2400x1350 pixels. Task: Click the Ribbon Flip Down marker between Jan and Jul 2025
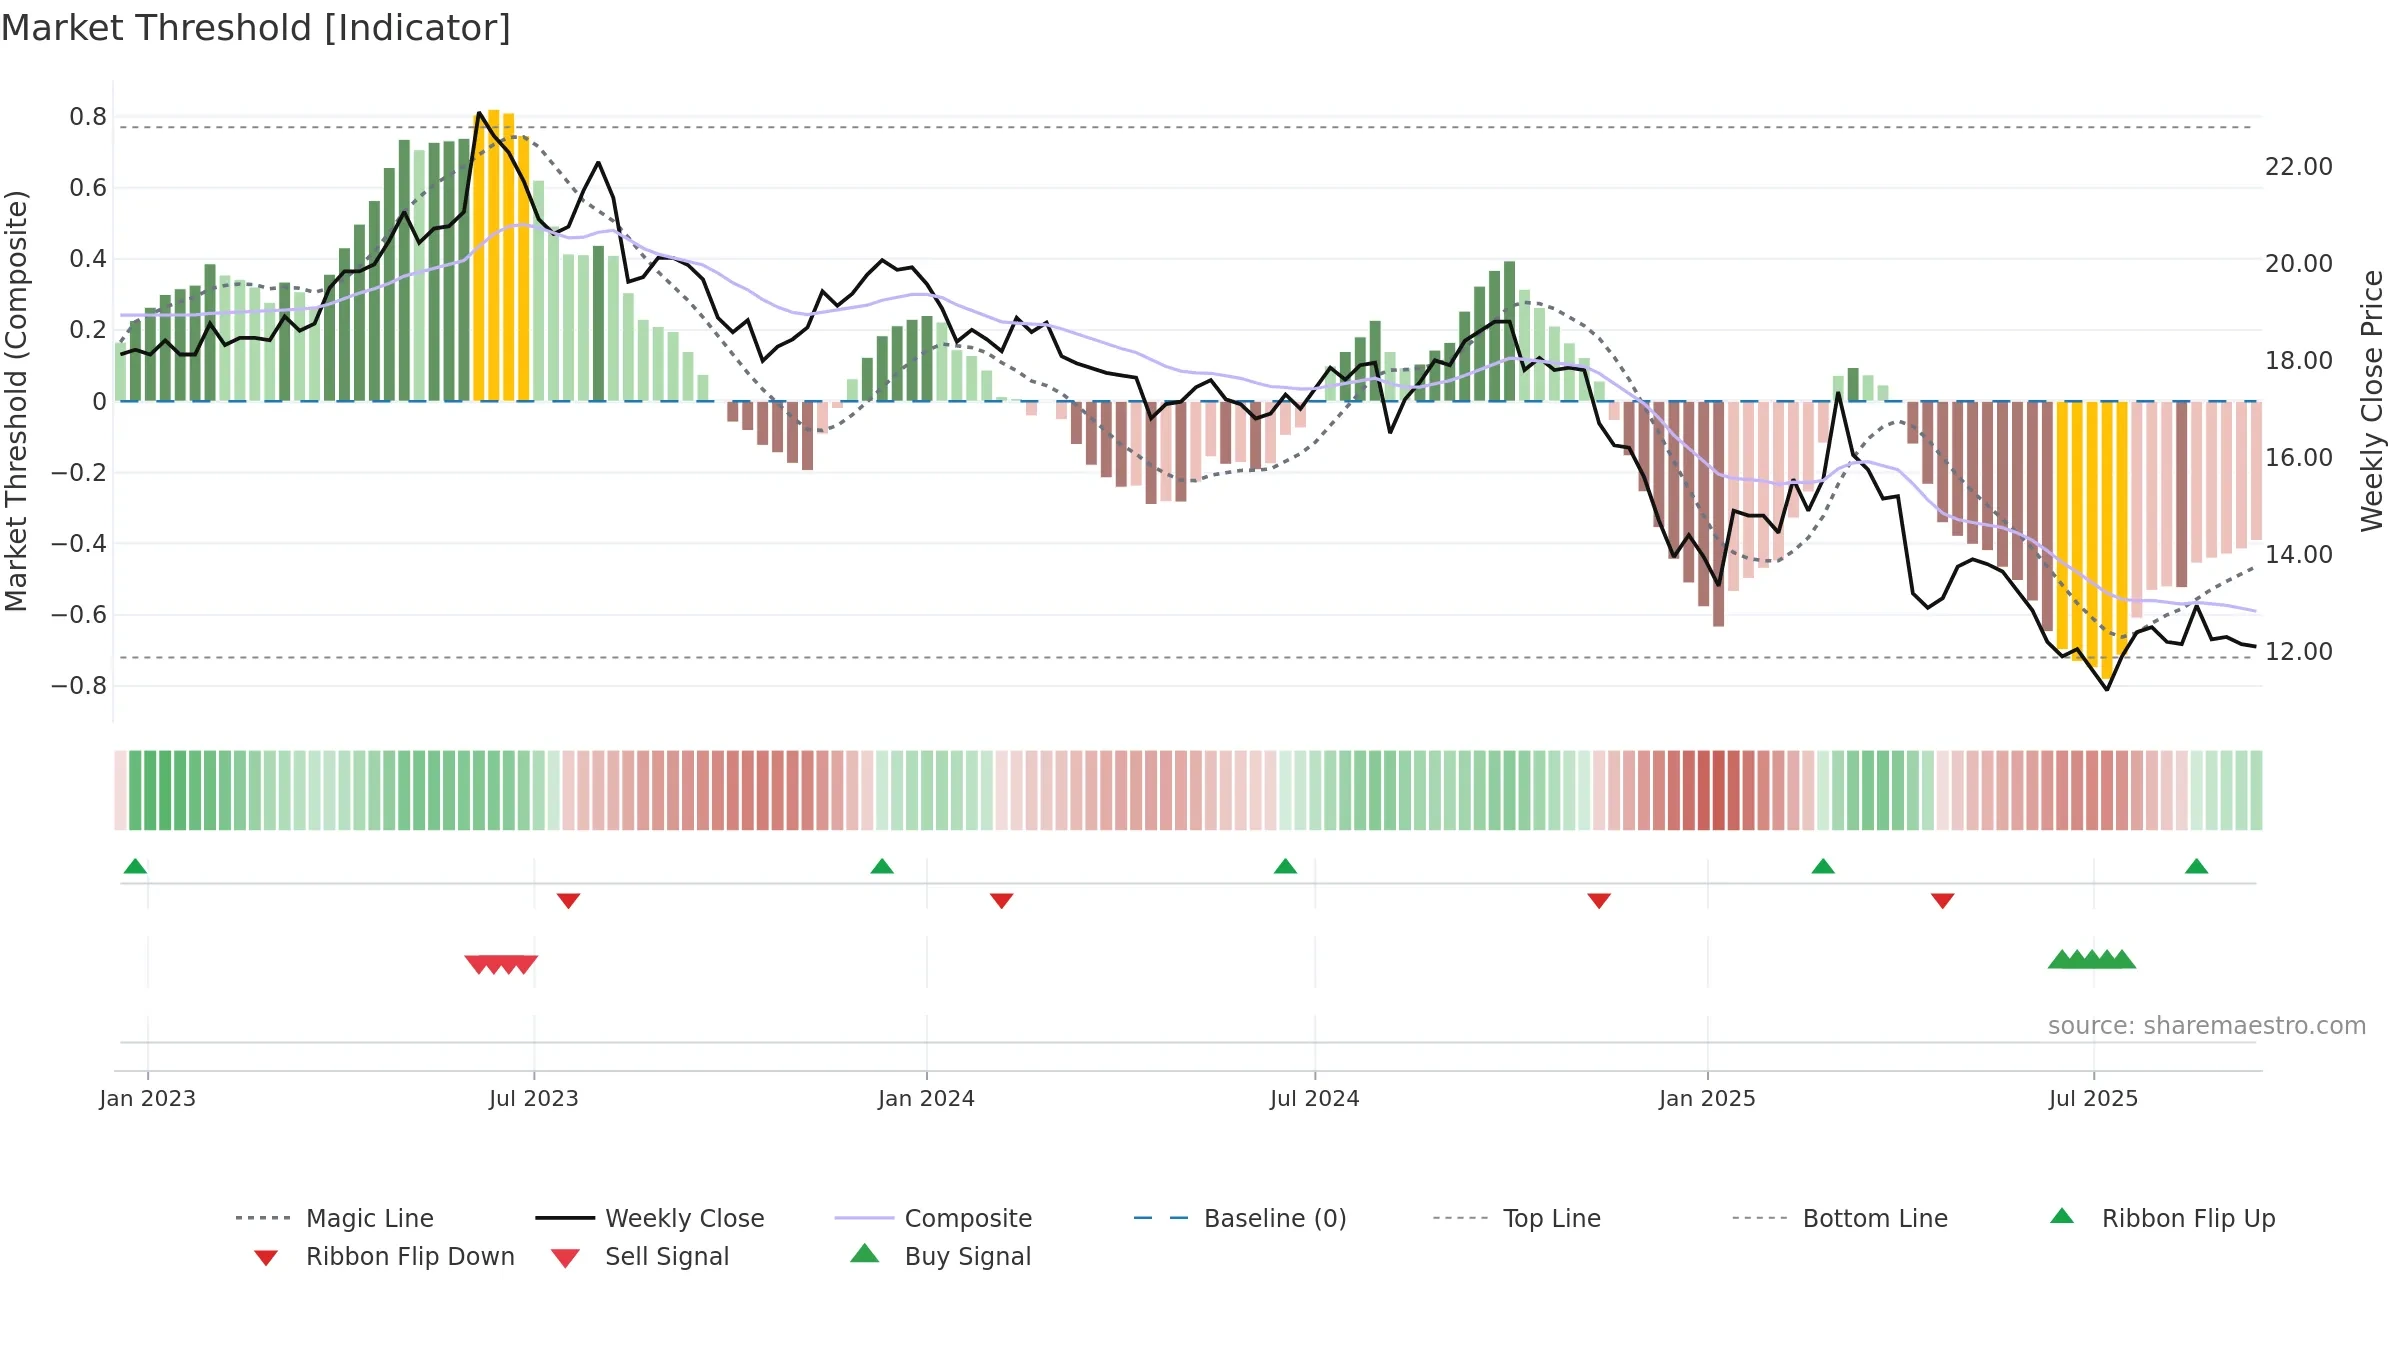(x=1943, y=901)
